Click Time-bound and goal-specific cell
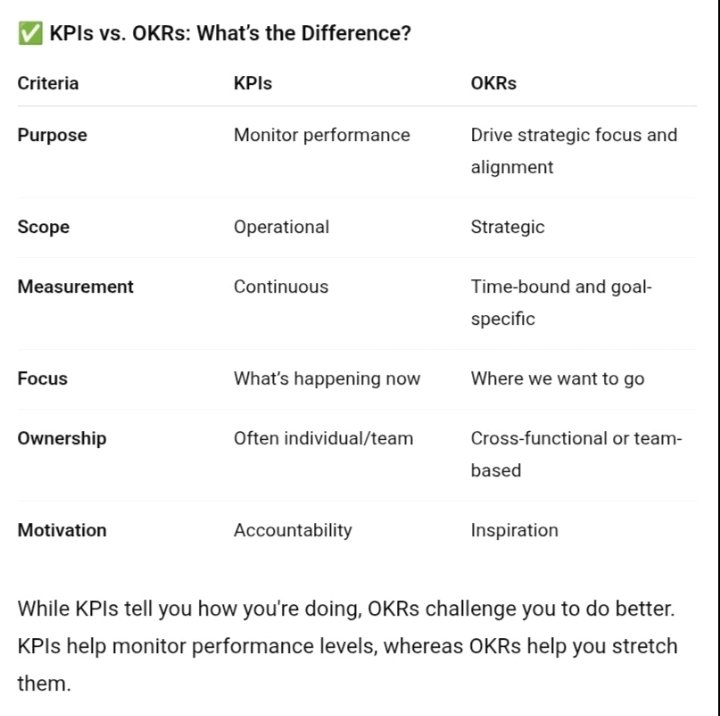The width and height of the screenshot is (720, 716). coord(561,303)
